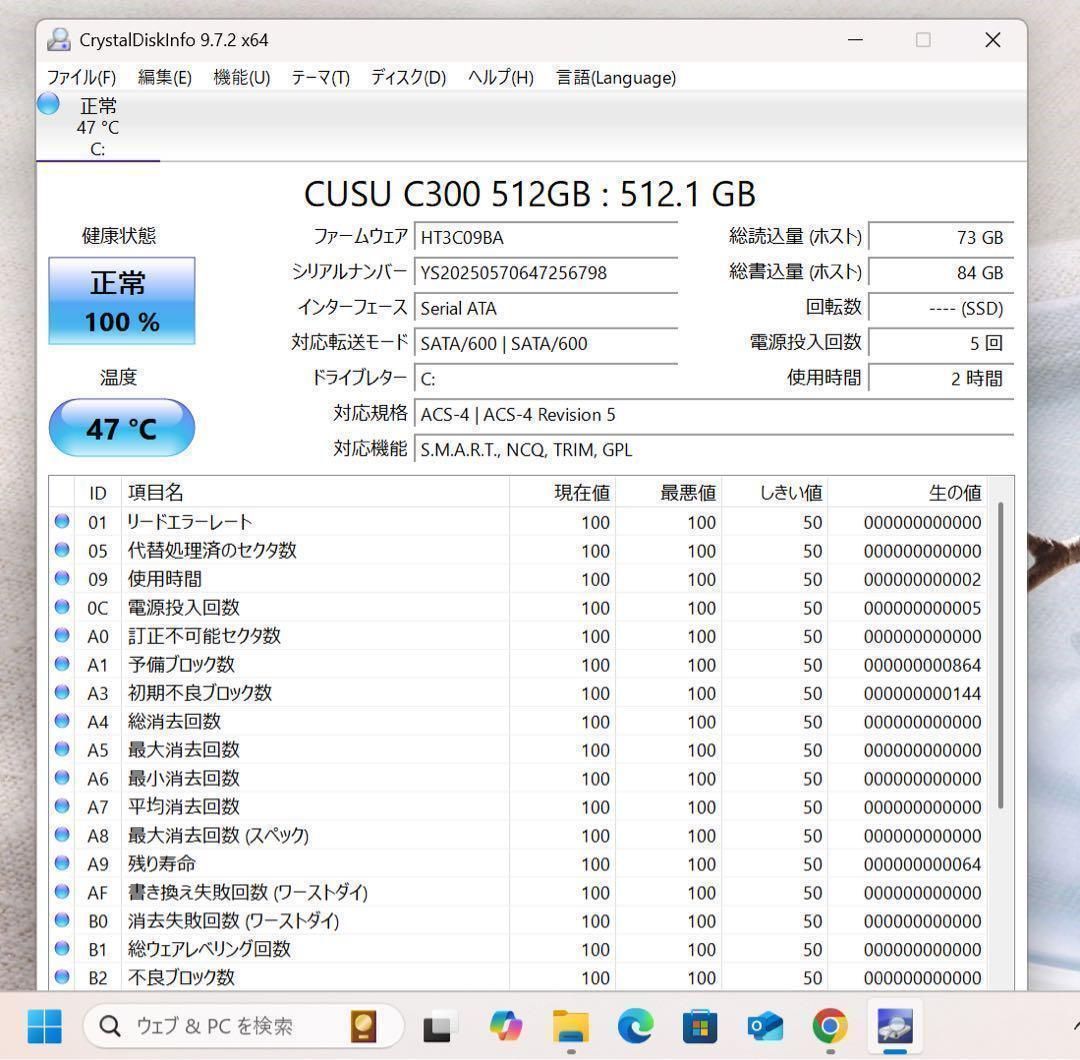Open the ヘルプ(H) menu

498,77
